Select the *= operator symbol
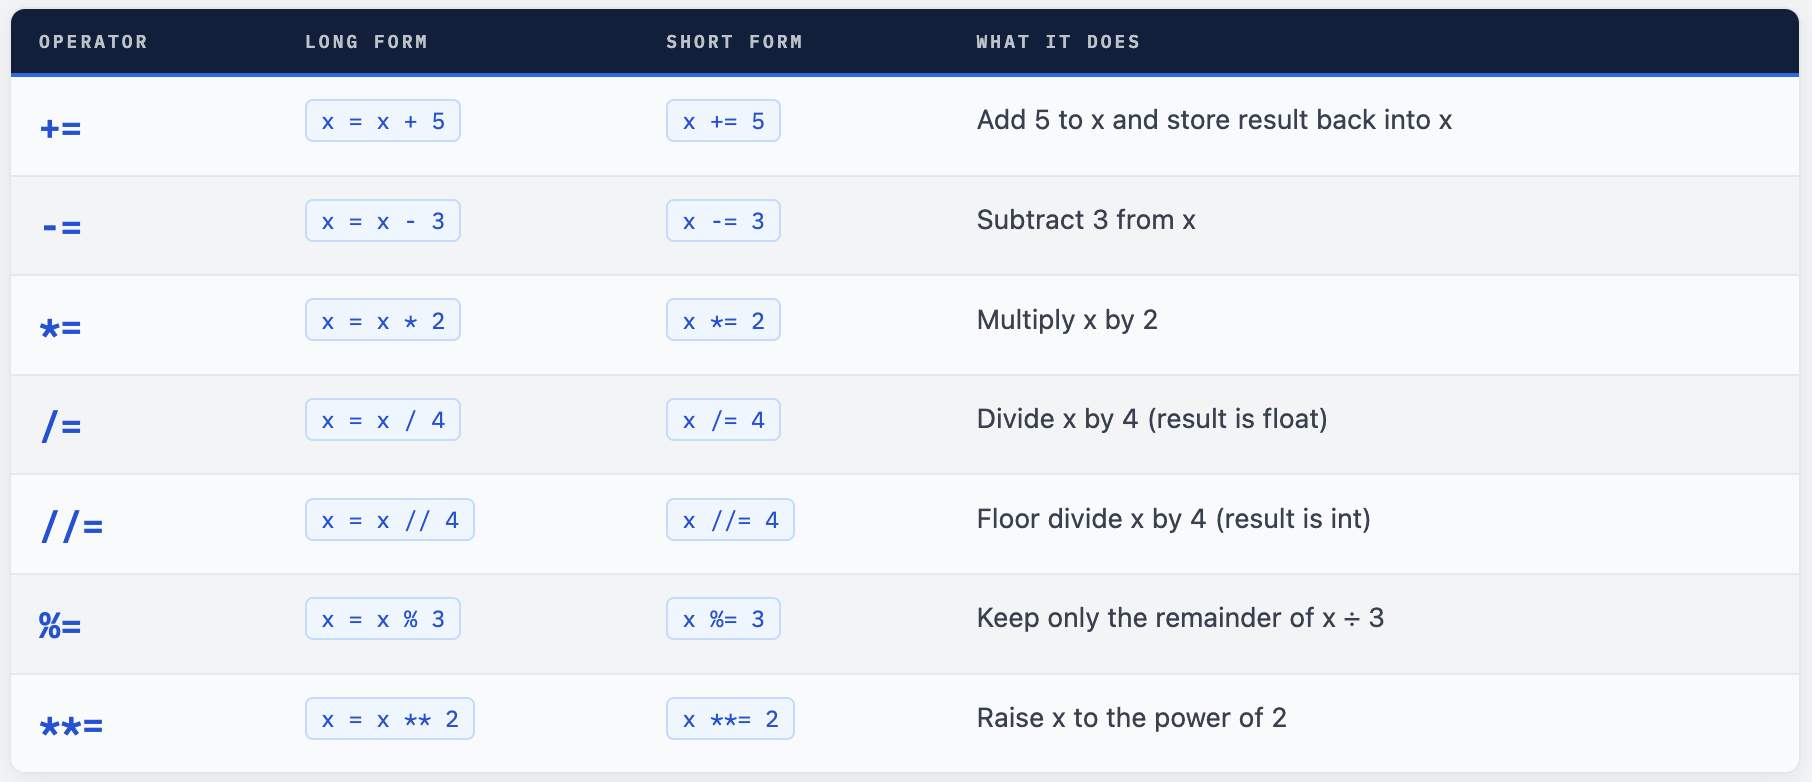Viewport: 1812px width, 782px height. [61, 327]
